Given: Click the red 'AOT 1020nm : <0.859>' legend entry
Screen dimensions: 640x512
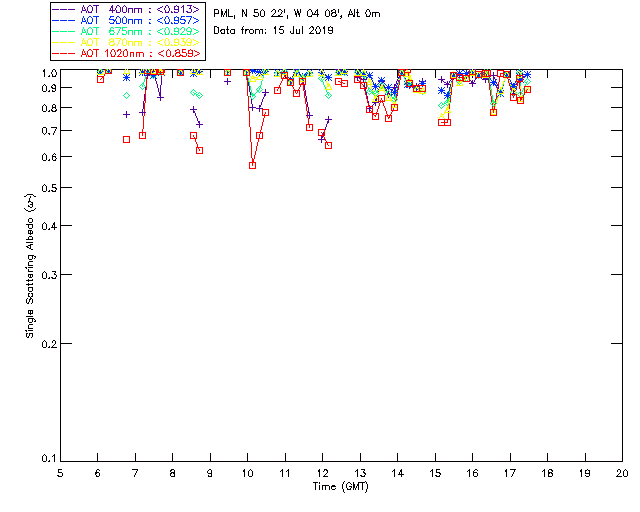Looking at the screenshot, I should point(126,53).
